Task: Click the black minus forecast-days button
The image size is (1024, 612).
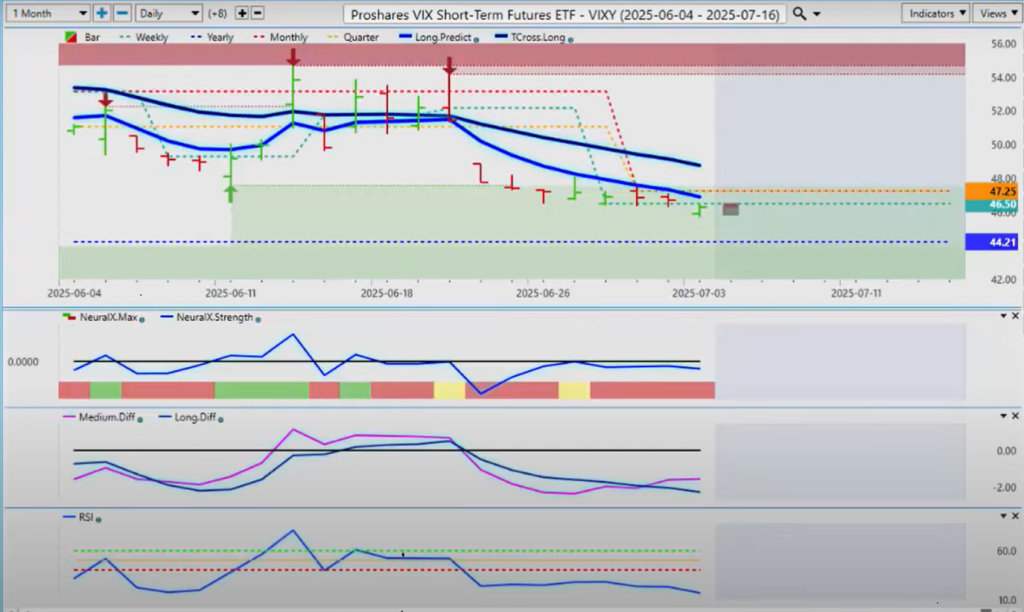Action: tap(257, 14)
